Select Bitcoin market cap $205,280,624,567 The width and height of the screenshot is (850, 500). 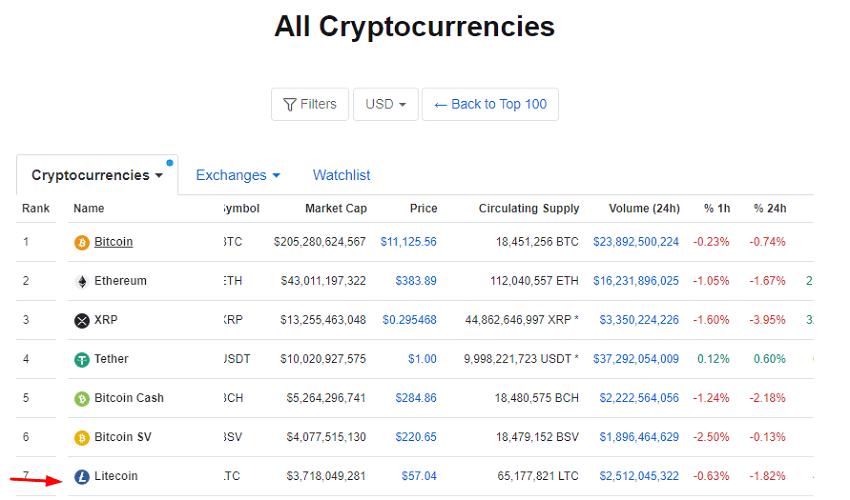pyautogui.click(x=320, y=242)
